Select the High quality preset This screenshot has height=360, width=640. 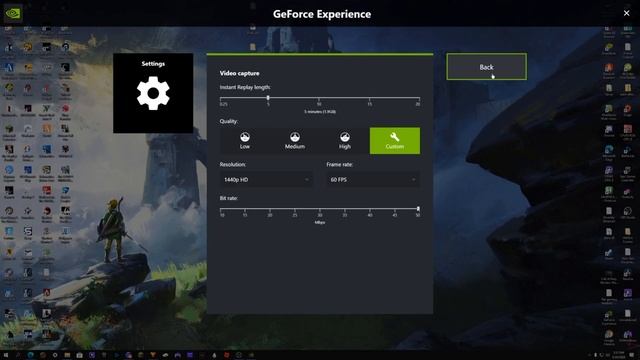pos(344,141)
